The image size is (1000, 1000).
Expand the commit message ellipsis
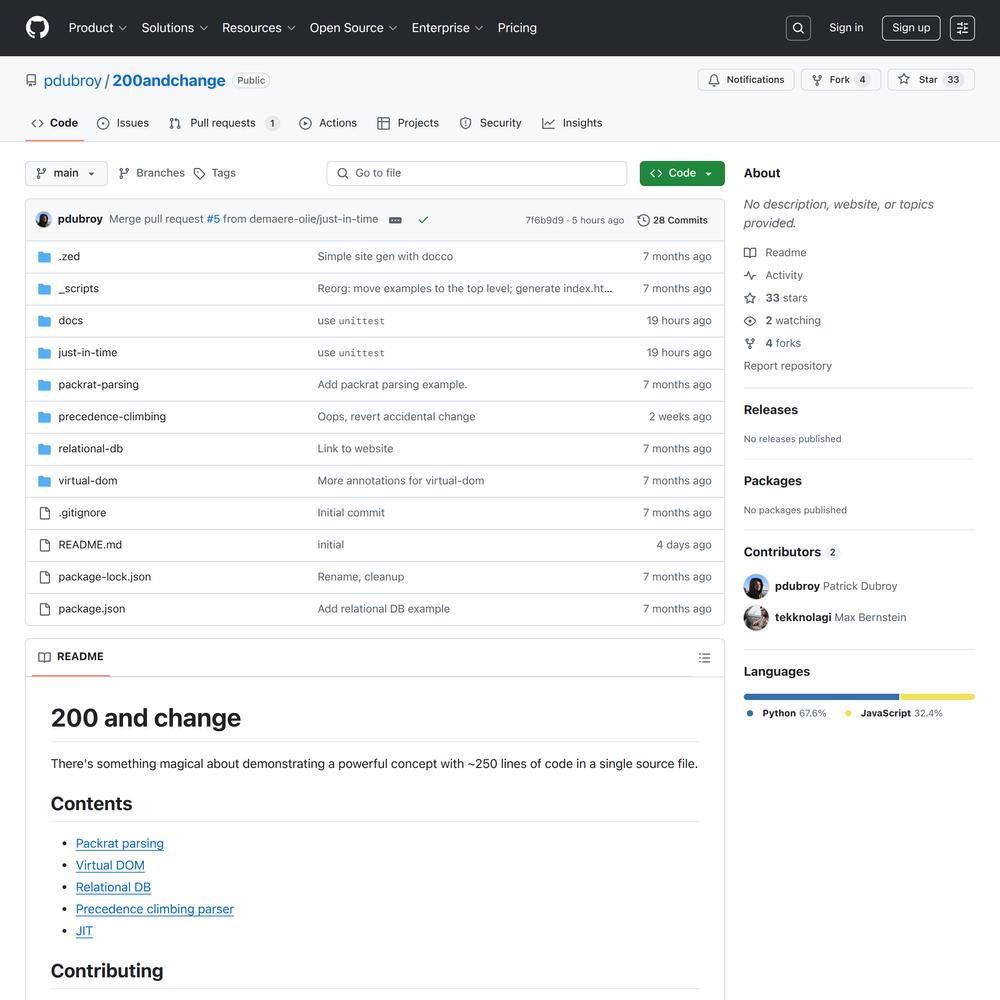395,220
